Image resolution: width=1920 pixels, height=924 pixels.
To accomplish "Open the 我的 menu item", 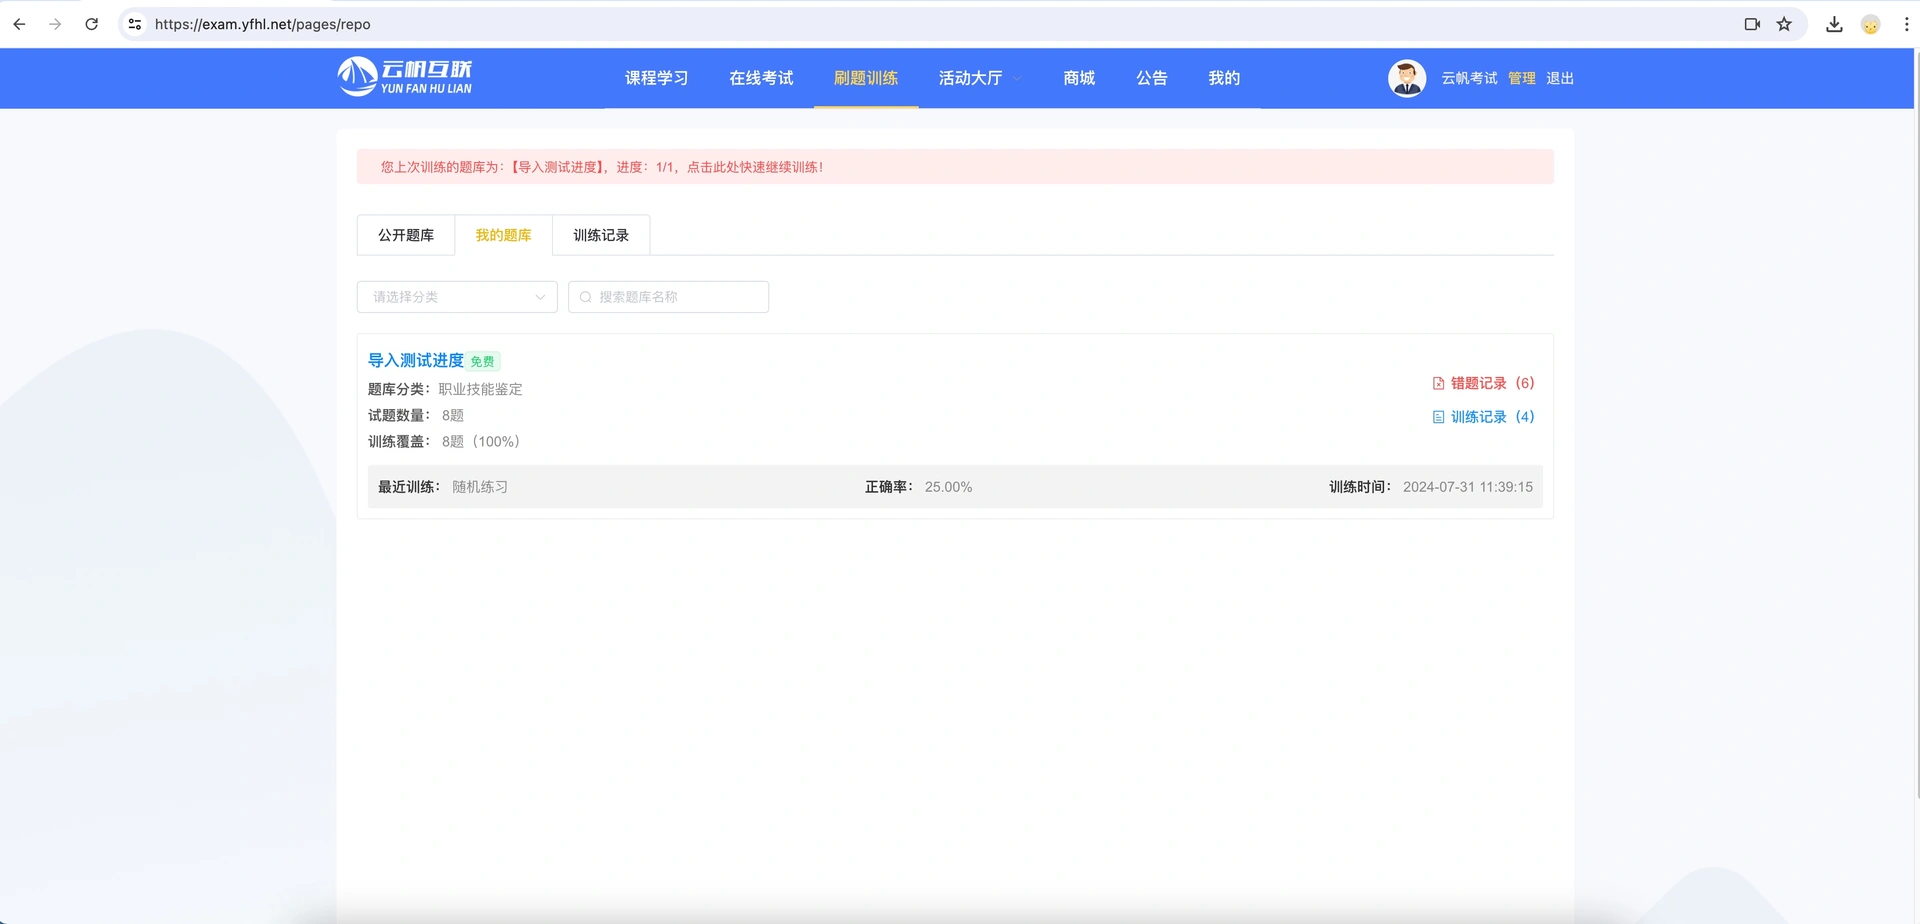I will coord(1224,78).
